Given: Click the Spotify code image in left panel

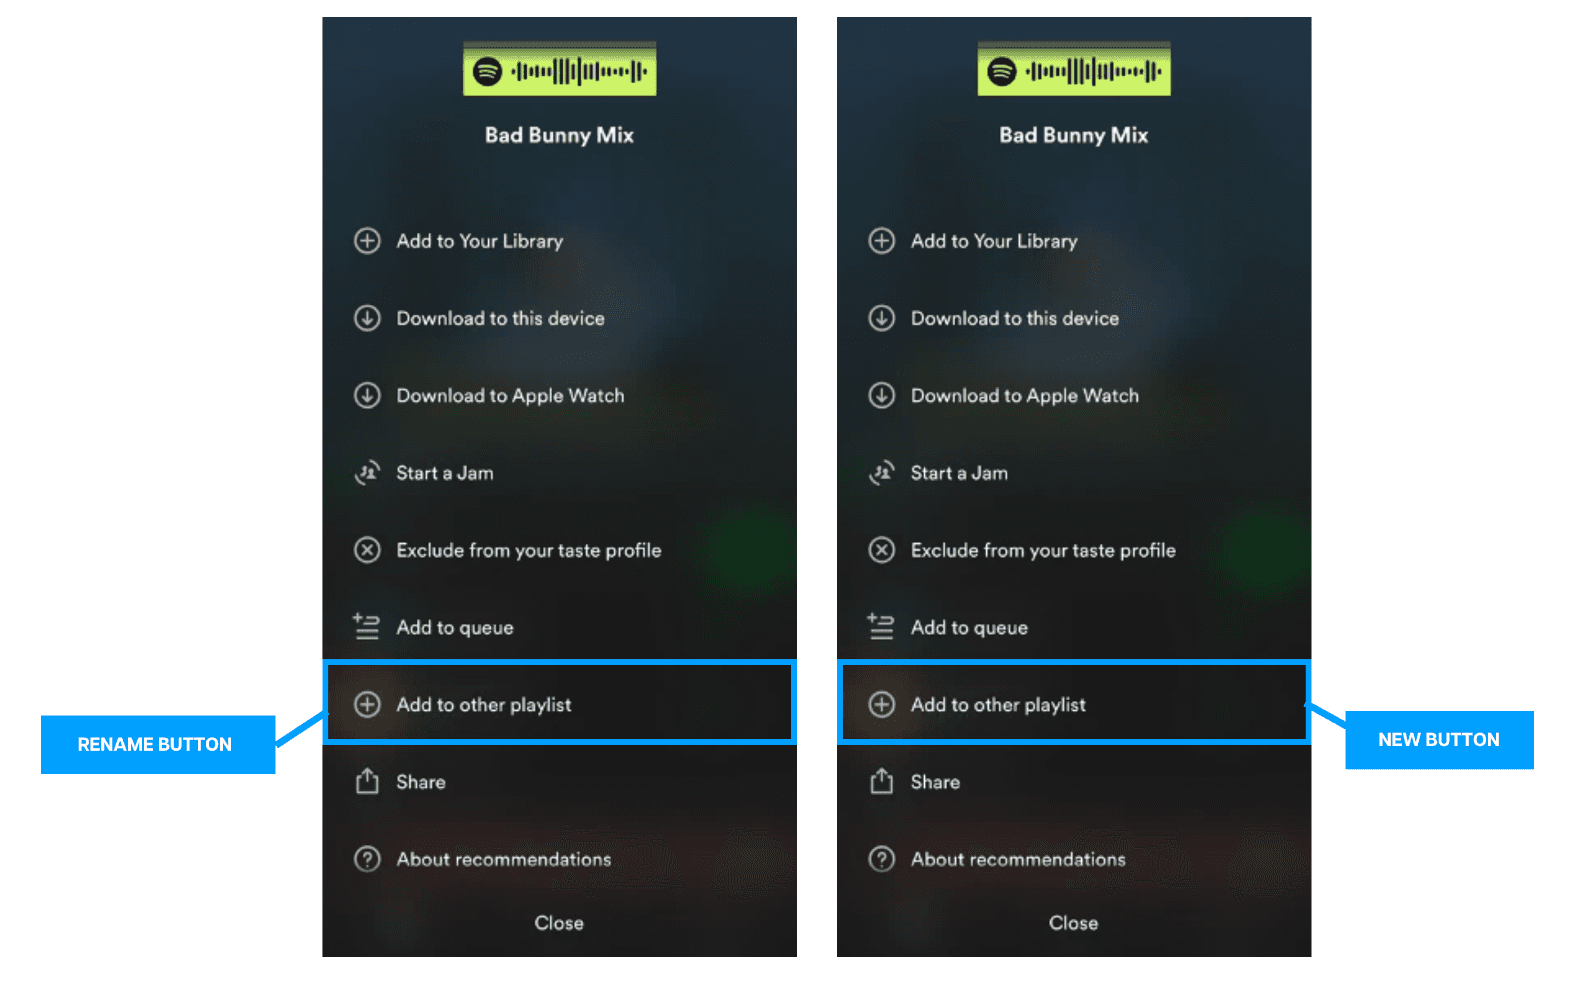Looking at the screenshot, I should (559, 69).
